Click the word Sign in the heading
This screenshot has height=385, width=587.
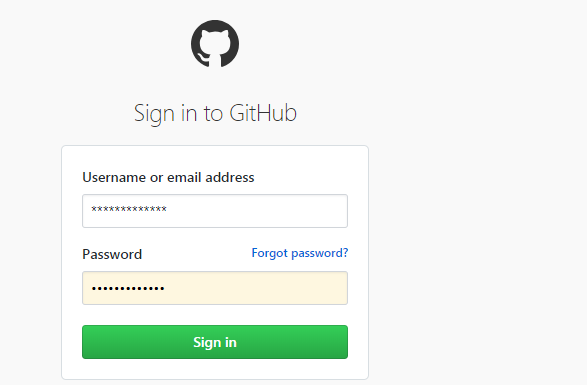[154, 114]
